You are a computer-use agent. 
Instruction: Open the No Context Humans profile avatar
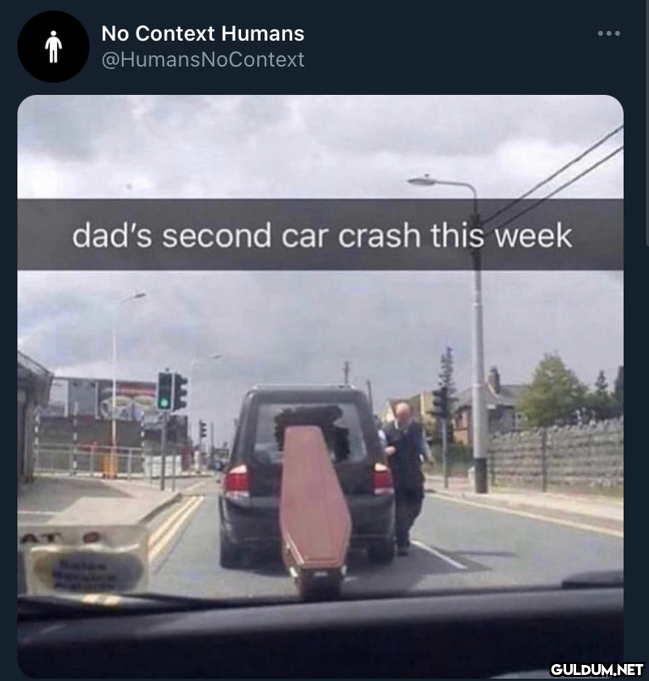point(53,46)
